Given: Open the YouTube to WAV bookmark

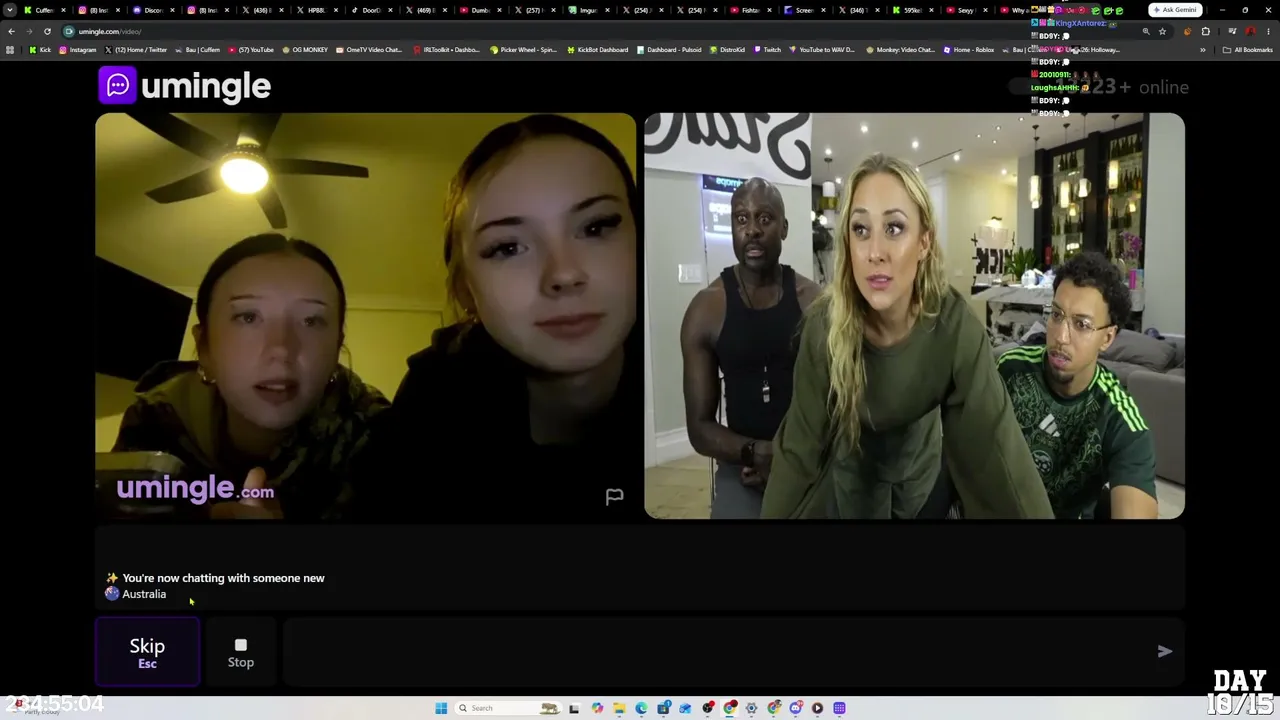Looking at the screenshot, I should click(x=822, y=50).
